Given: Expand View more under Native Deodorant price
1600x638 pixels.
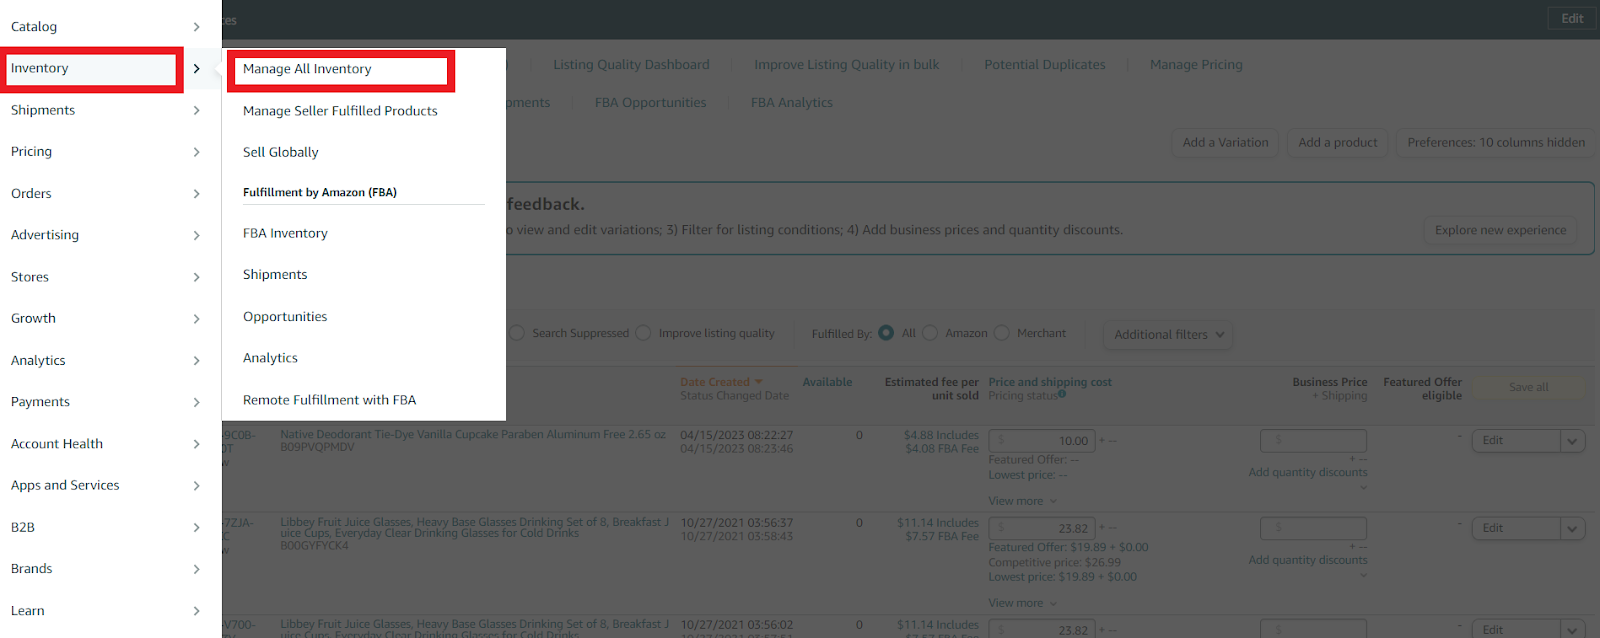Looking at the screenshot, I should (1022, 501).
